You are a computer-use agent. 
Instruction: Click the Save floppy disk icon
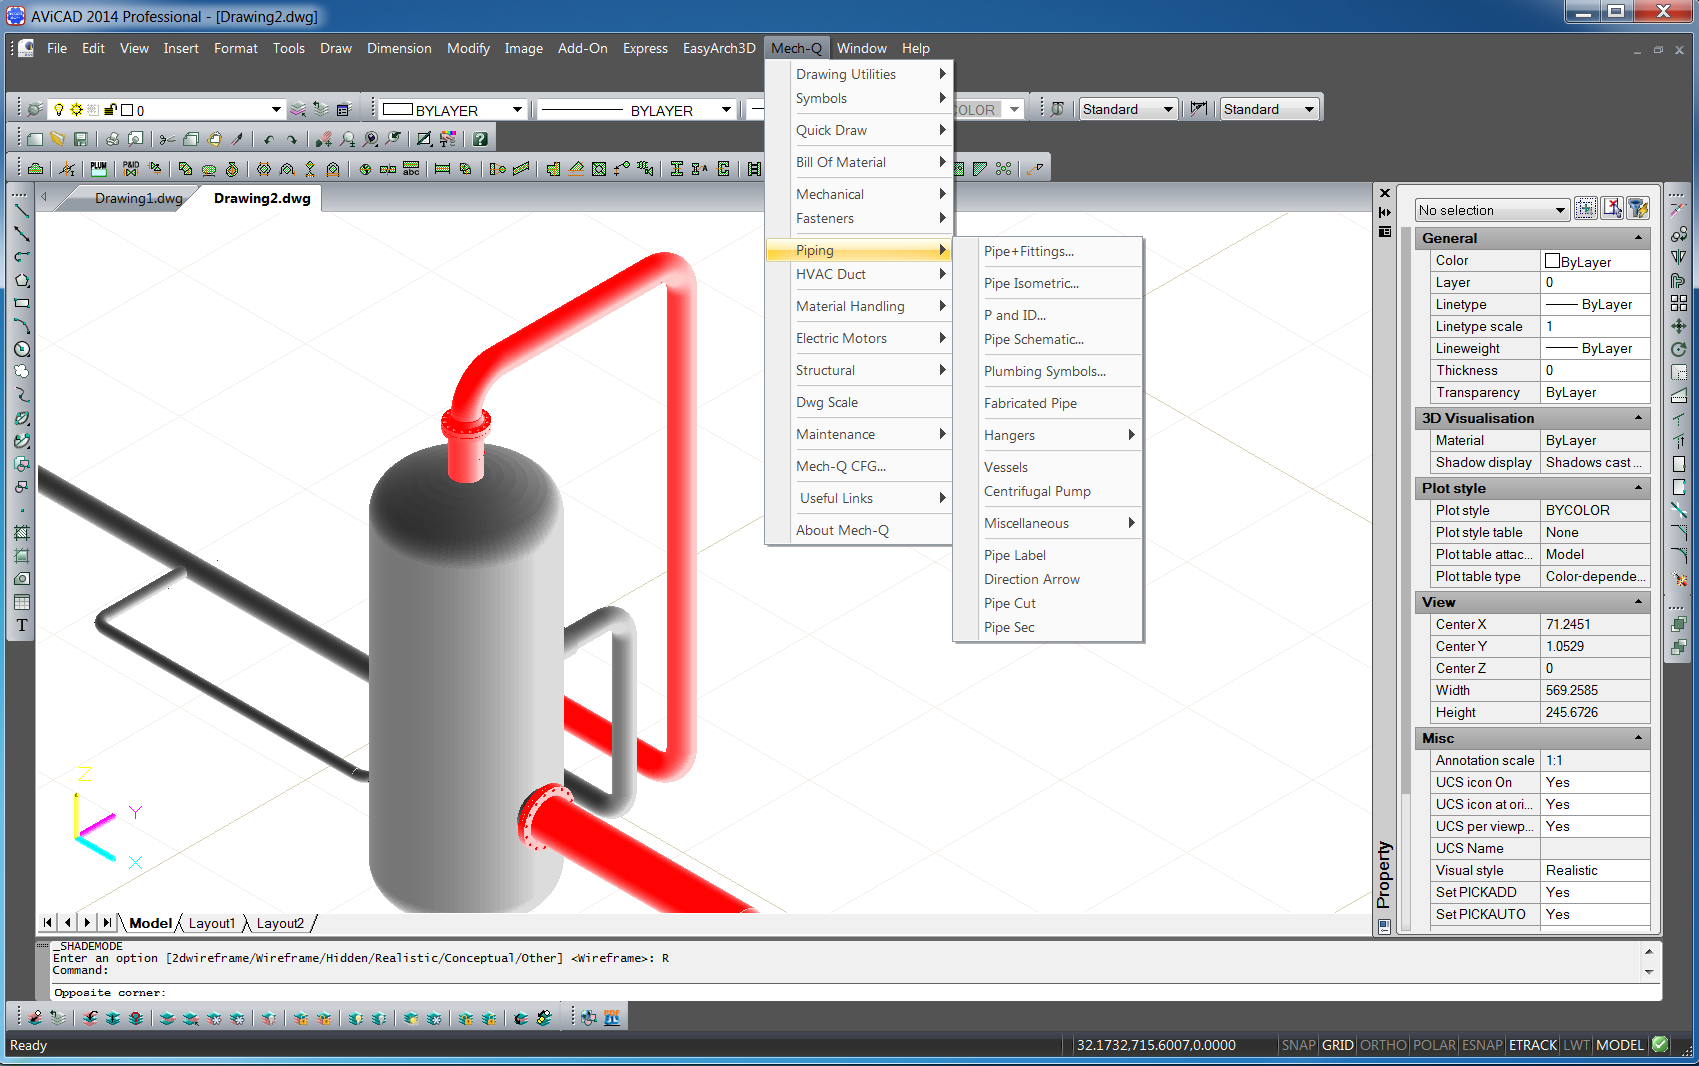81,139
